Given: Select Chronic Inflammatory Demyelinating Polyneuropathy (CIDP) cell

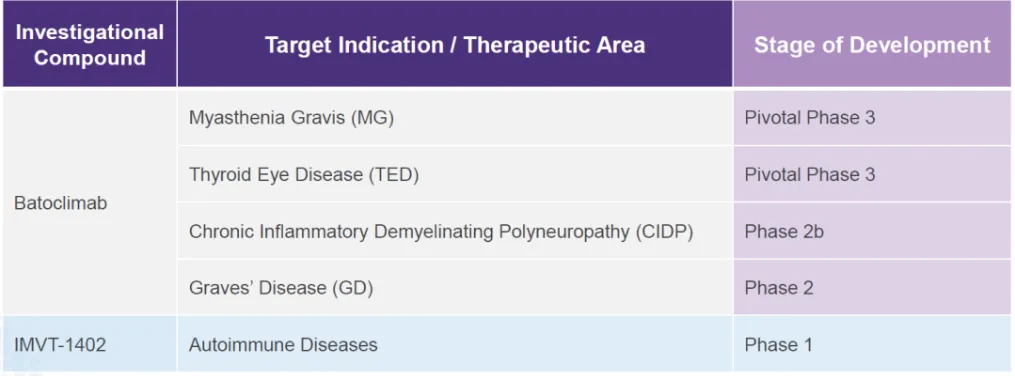Looking at the screenshot, I should pyautogui.click(x=455, y=231).
